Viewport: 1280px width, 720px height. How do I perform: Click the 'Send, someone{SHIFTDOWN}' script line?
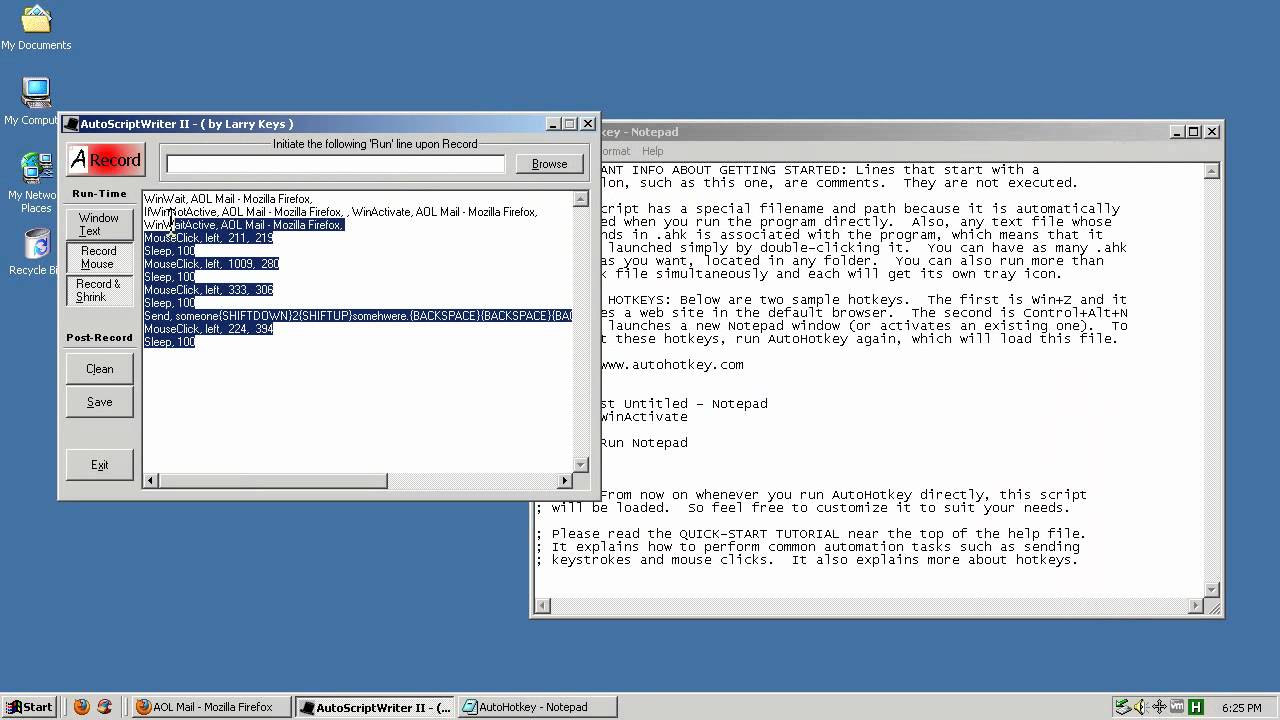358,316
